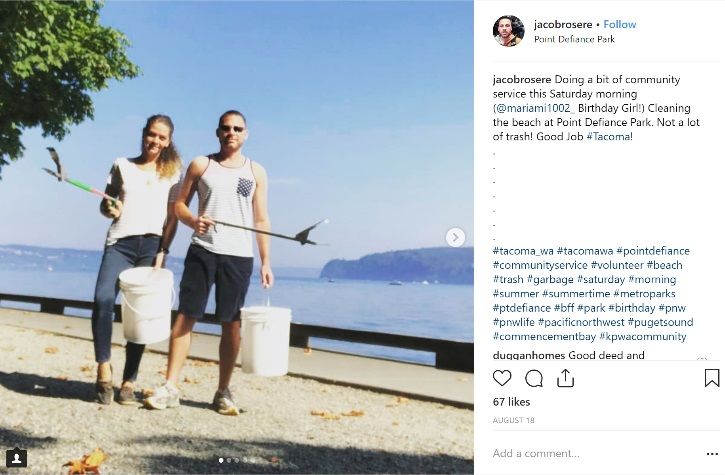Open the @mariami1002_ mention
The width and height of the screenshot is (725, 475).
pos(534,108)
